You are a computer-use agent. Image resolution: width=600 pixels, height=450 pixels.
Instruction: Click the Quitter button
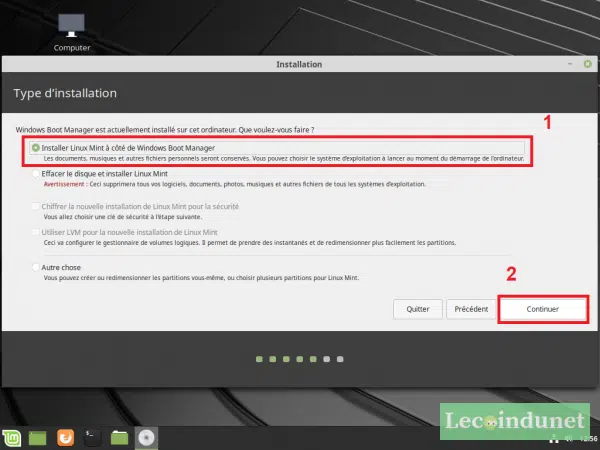[417, 309]
